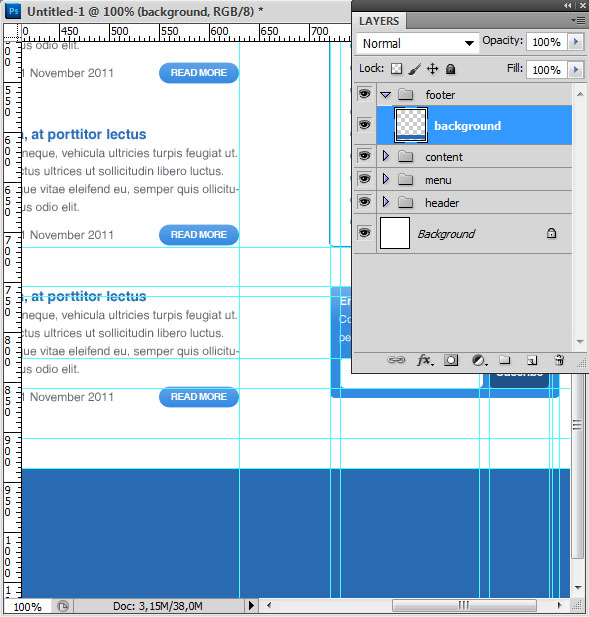Click the document window resize grip corner

[578, 605]
